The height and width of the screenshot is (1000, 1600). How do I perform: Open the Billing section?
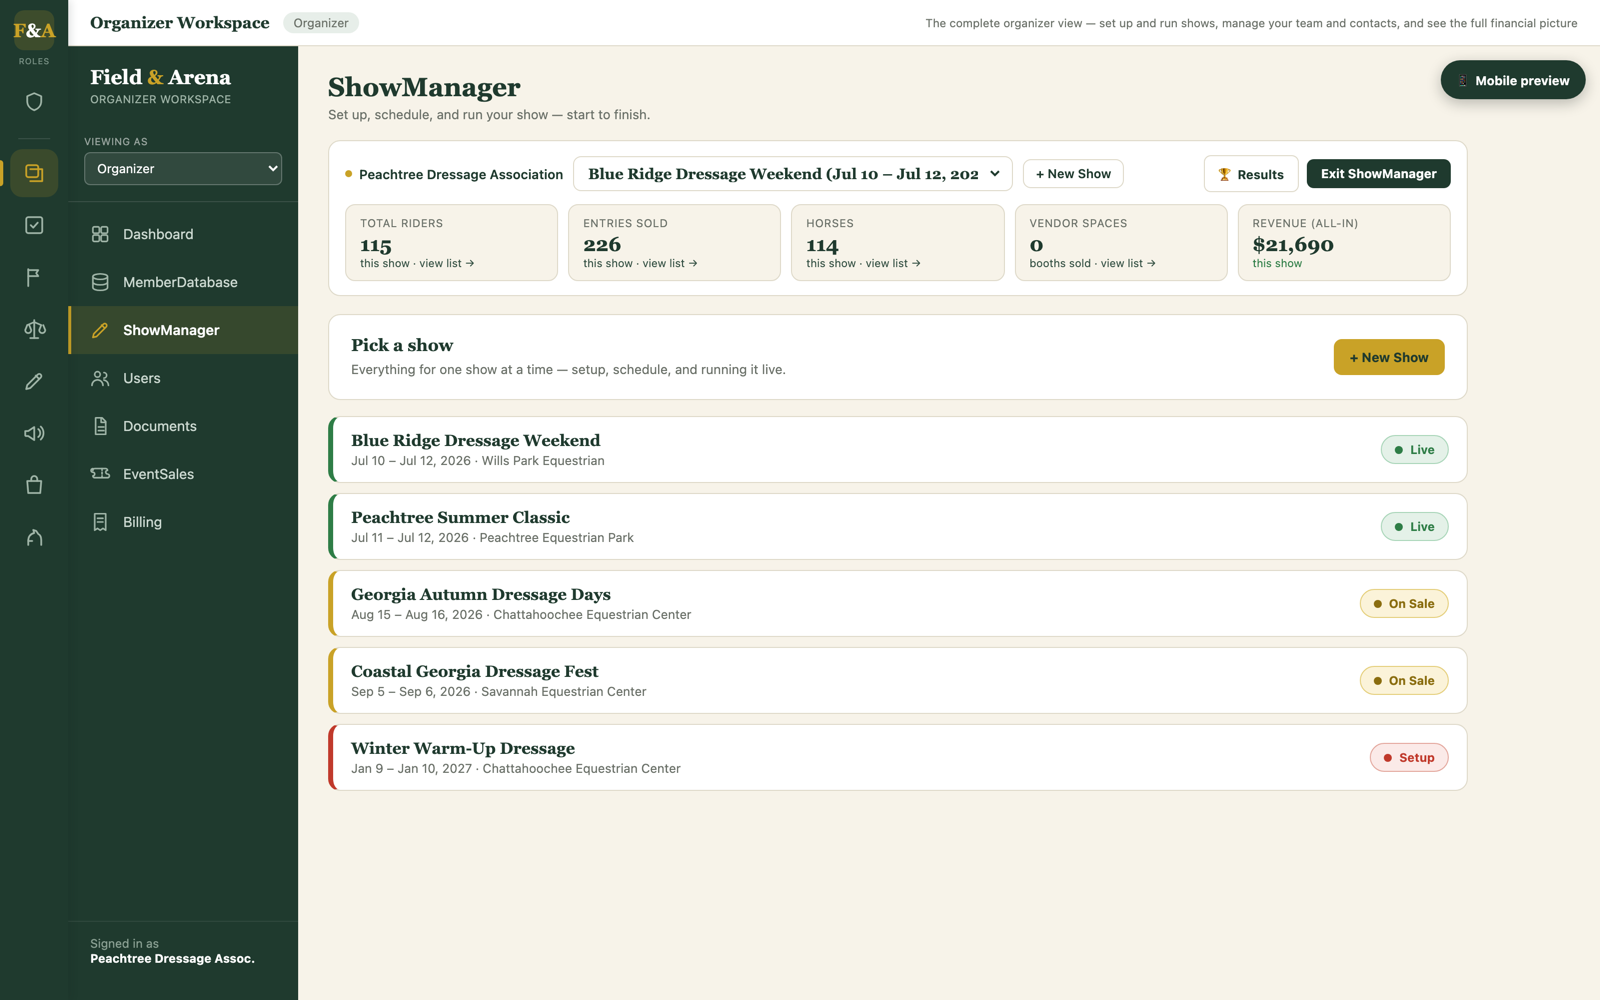tap(183, 522)
